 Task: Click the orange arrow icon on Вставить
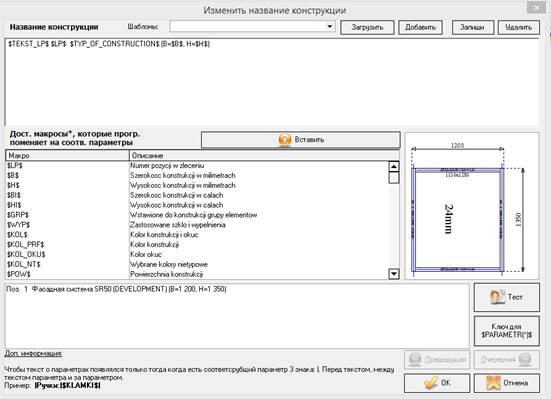point(285,140)
